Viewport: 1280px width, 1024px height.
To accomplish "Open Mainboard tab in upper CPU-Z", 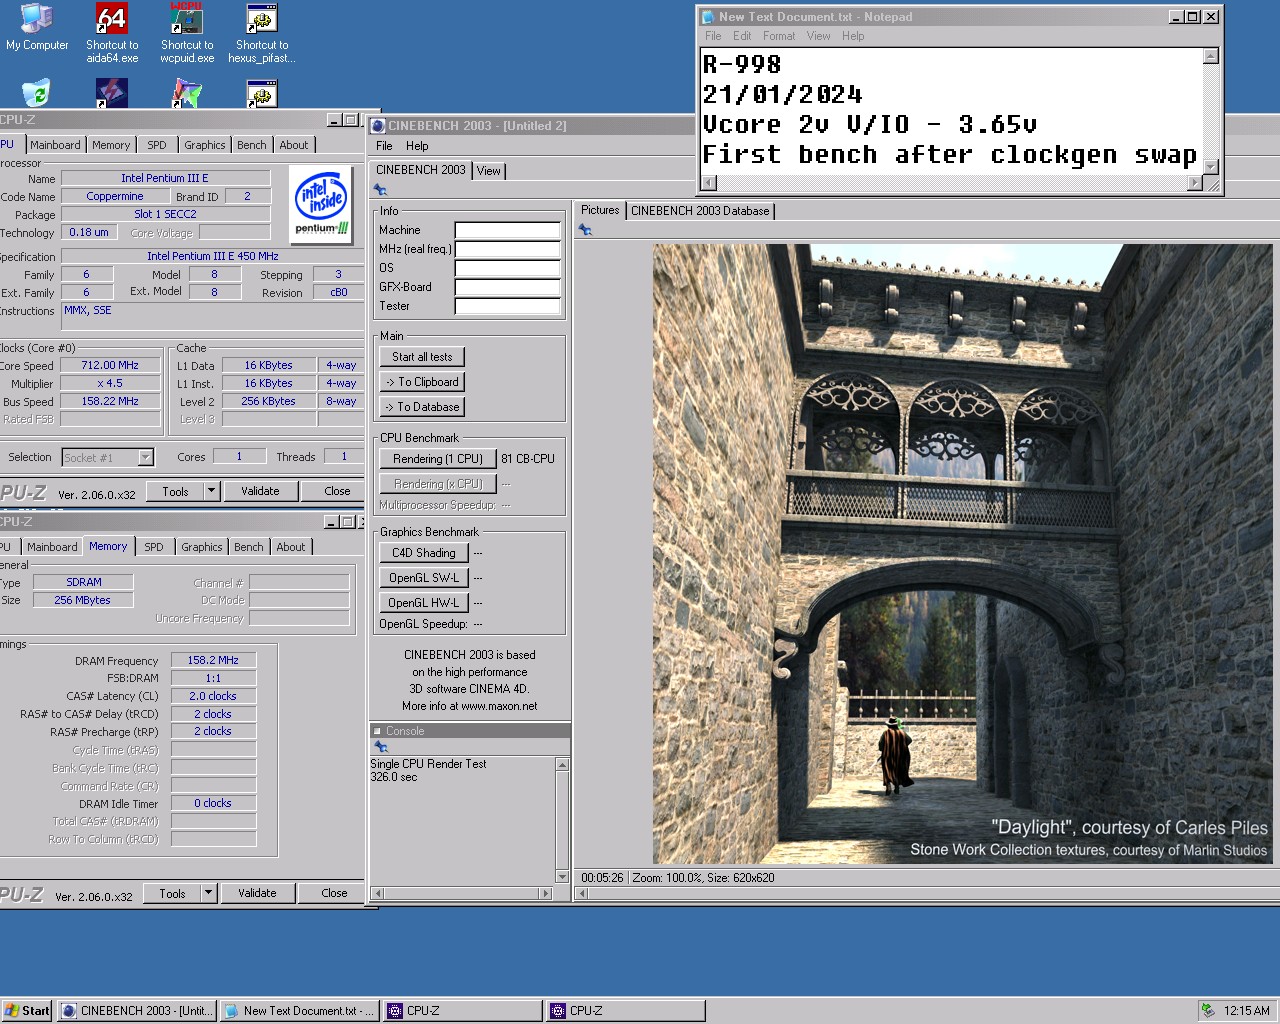I will pos(55,145).
